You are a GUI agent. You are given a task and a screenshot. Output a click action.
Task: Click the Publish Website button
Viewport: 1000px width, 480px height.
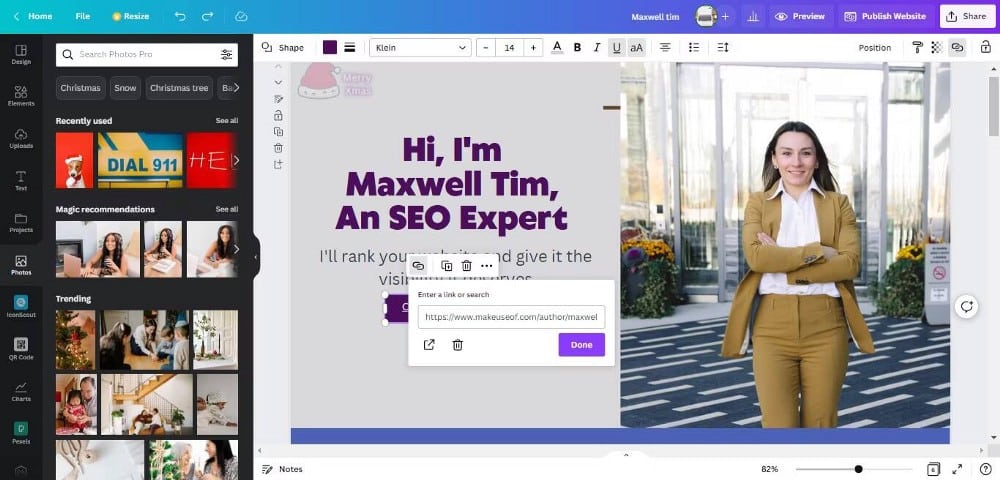click(885, 17)
